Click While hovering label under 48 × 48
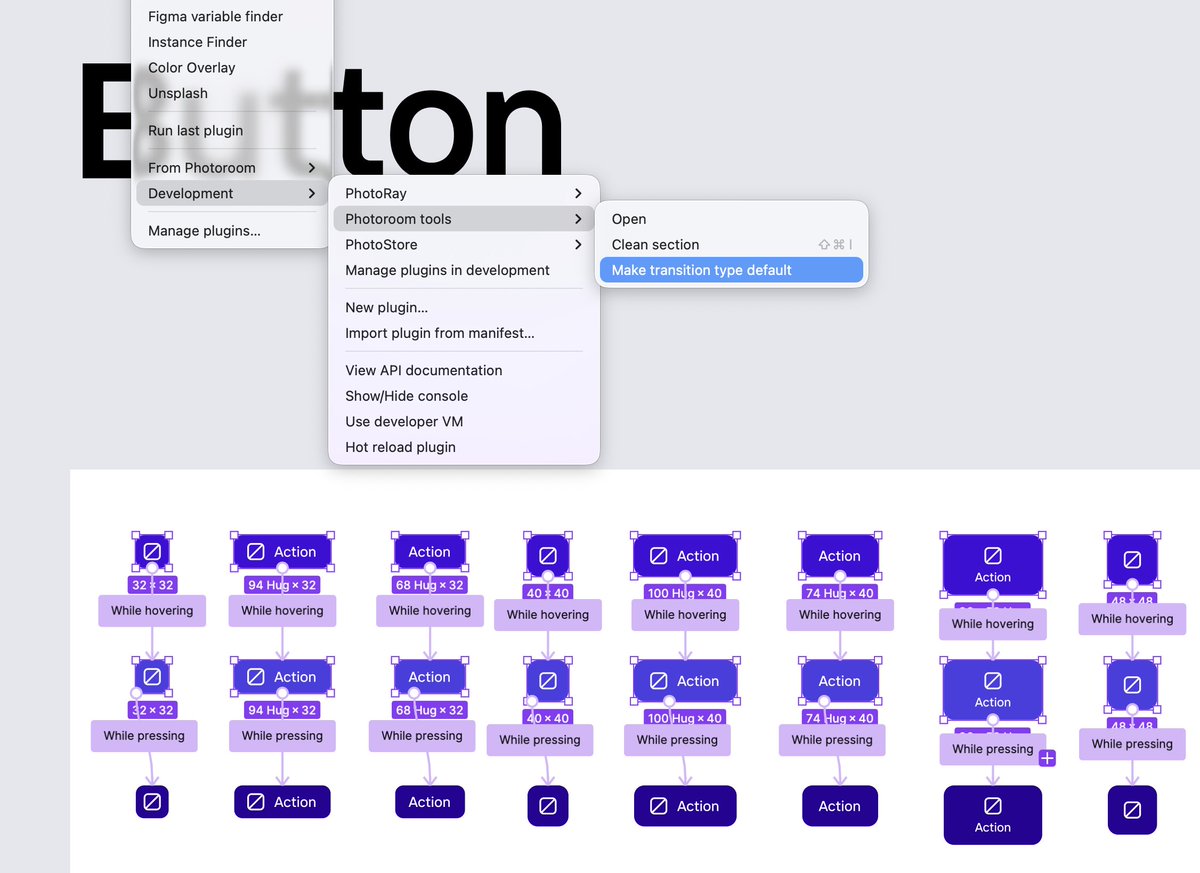This screenshot has width=1200, height=873. pos(1132,619)
